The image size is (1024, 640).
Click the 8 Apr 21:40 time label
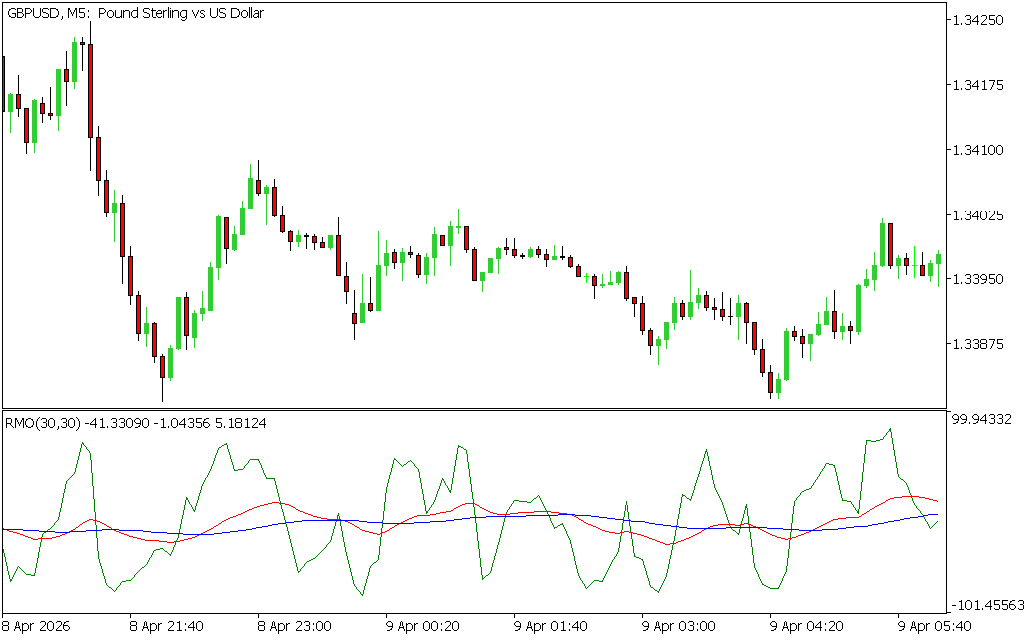(x=166, y=626)
